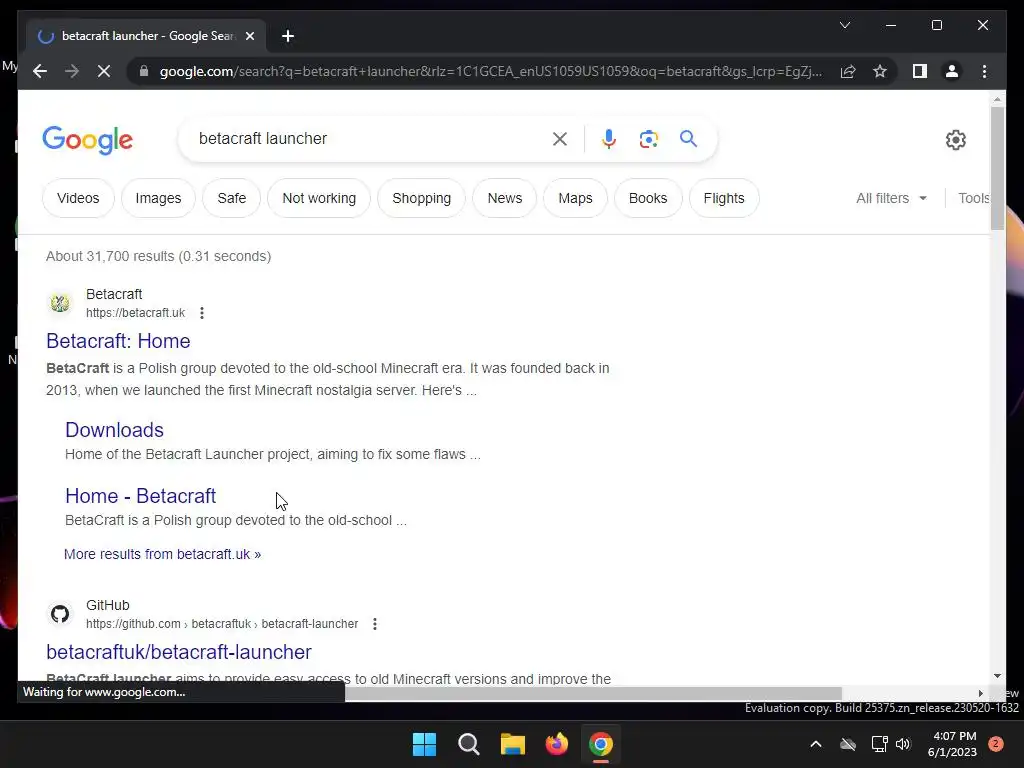Click the magnifier search button
The height and width of the screenshot is (768, 1024).
coord(688,138)
